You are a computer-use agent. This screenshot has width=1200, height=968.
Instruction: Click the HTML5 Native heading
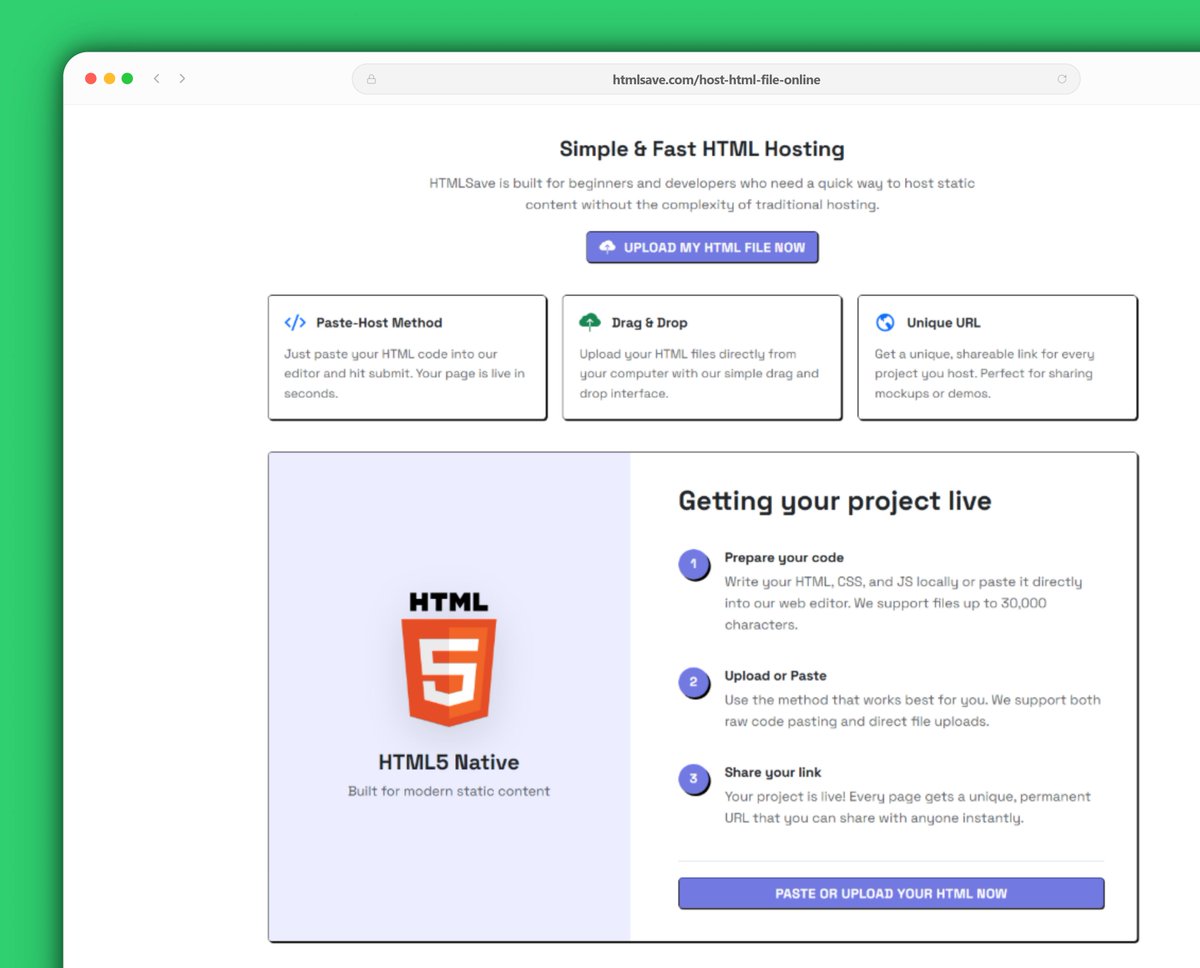click(449, 762)
